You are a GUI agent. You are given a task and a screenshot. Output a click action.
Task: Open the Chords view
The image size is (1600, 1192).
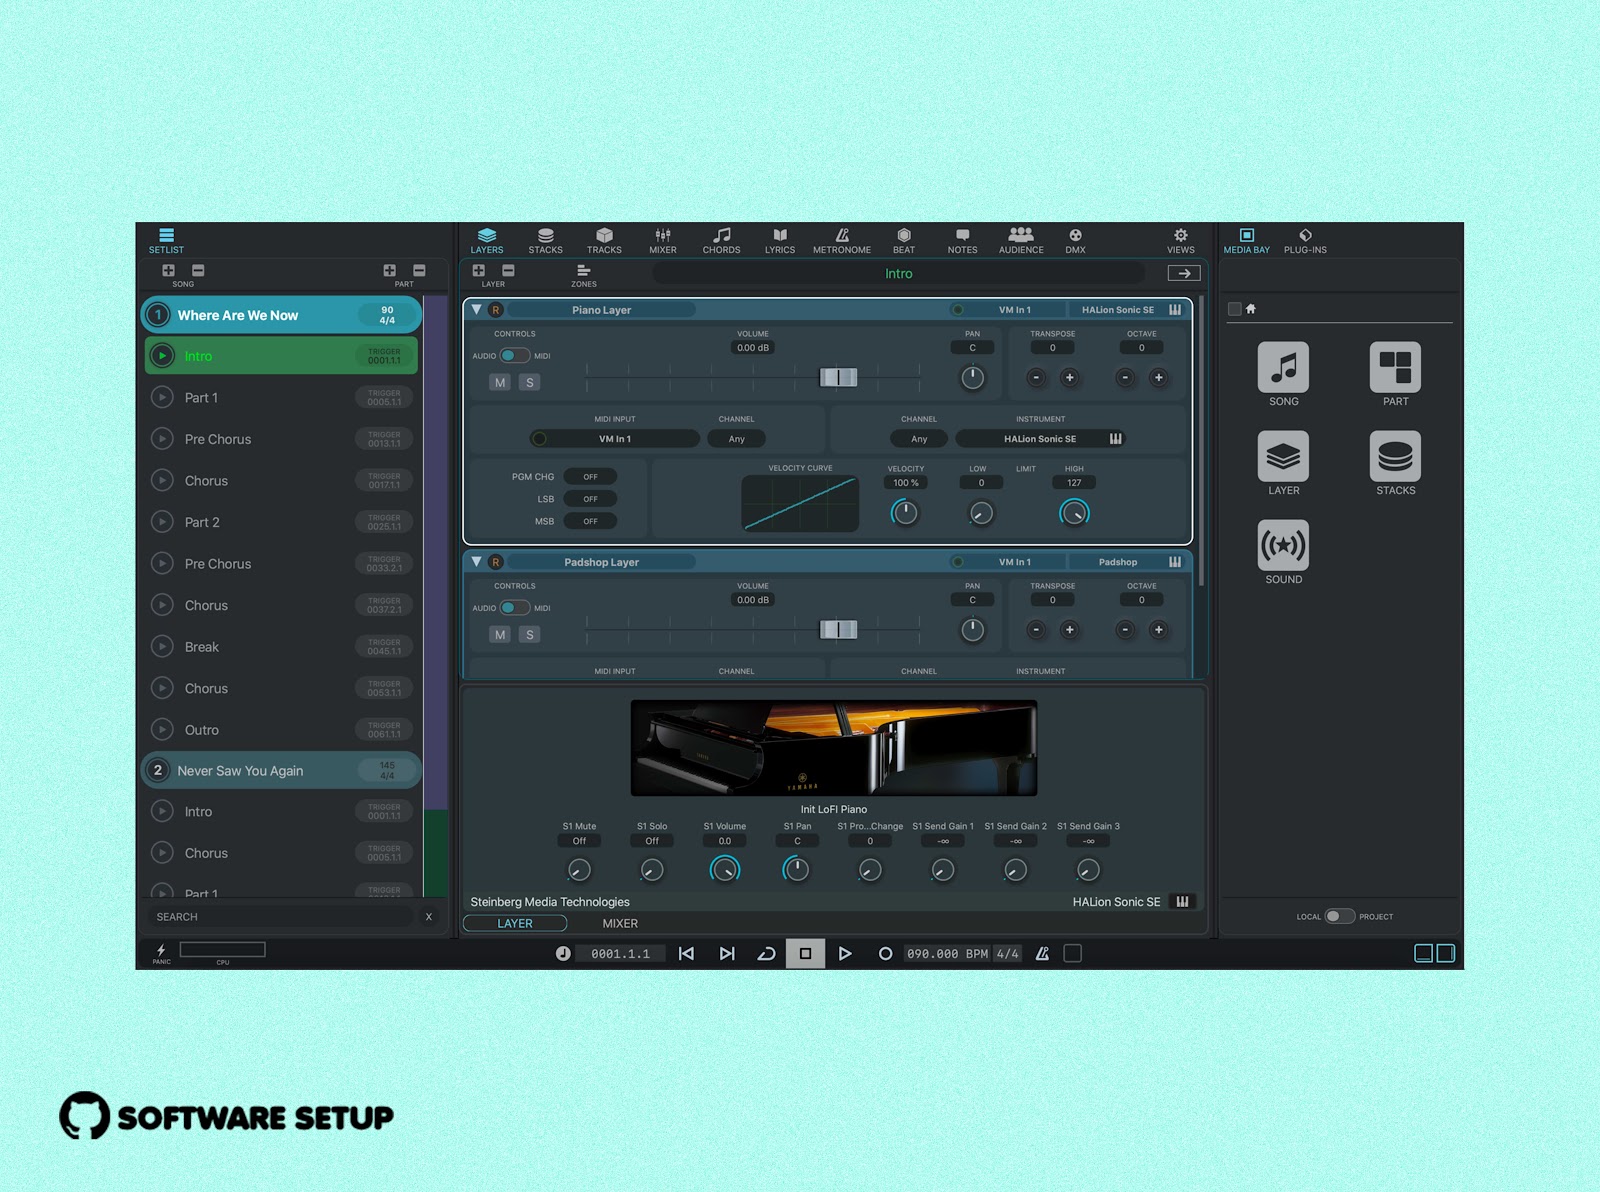[x=721, y=240]
